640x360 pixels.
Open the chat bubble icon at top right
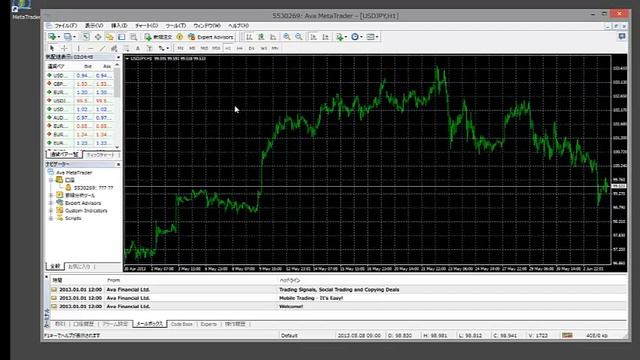(622, 37)
